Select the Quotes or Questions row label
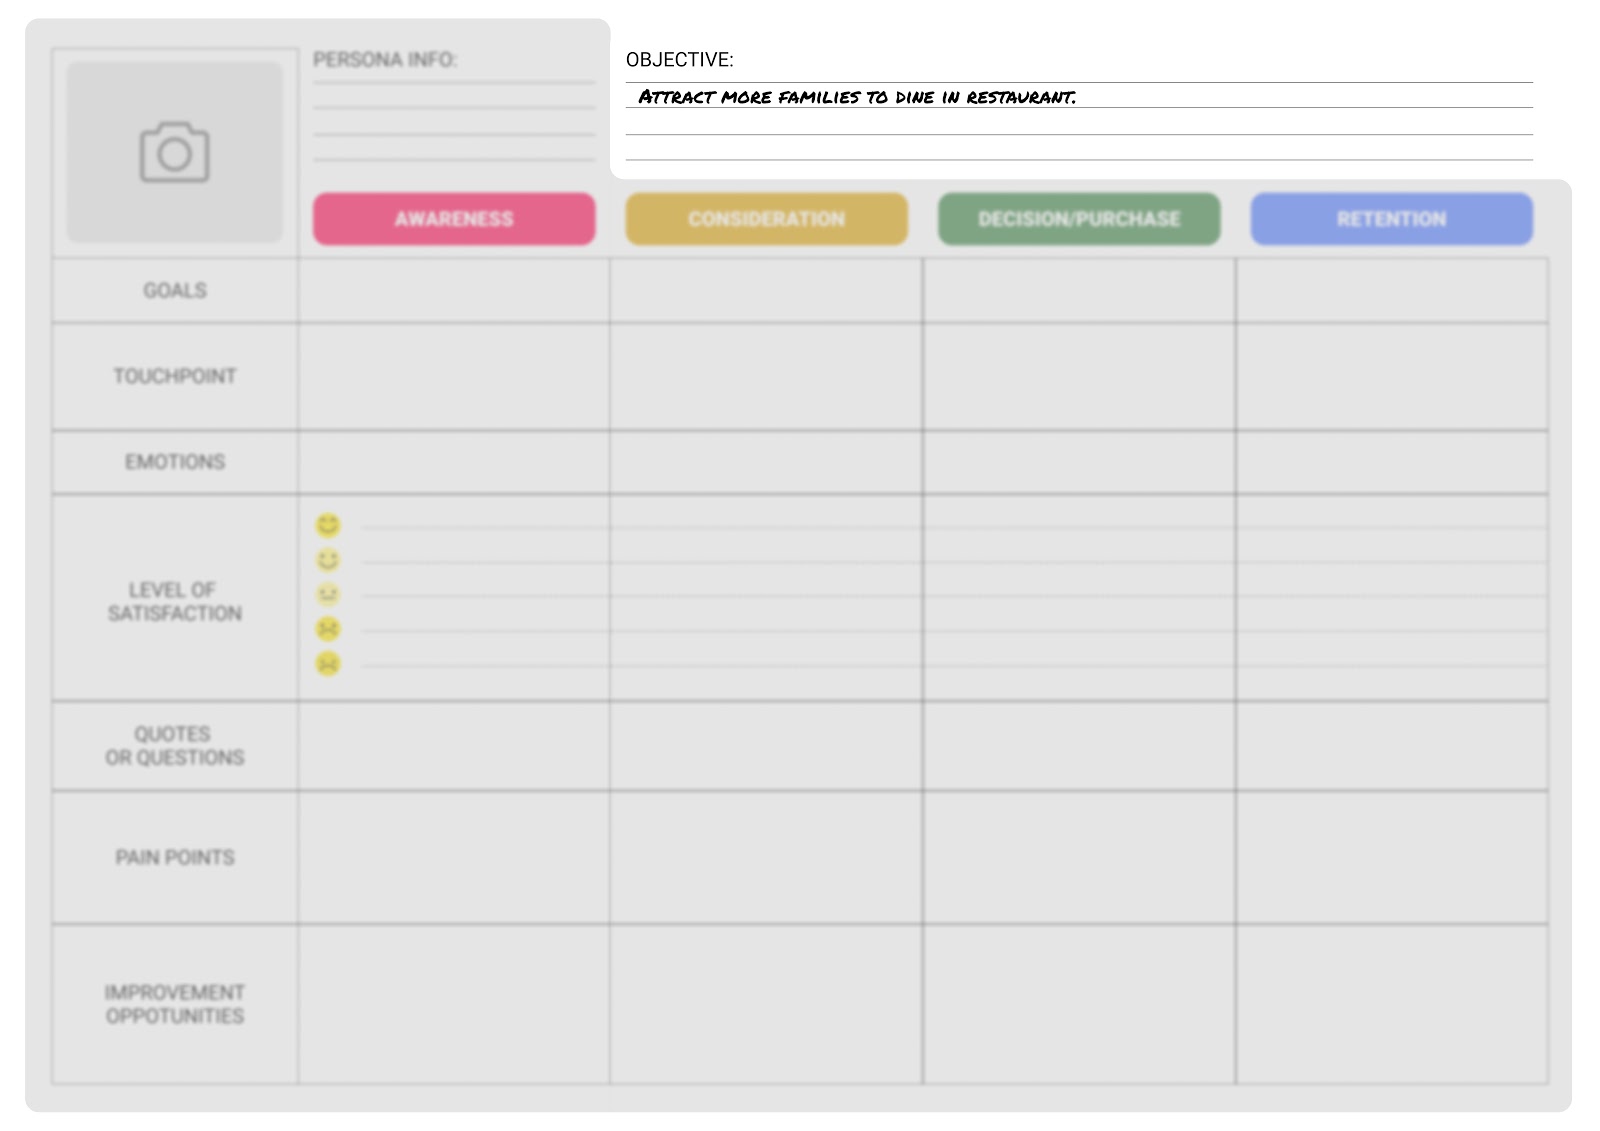This screenshot has height=1131, width=1600. click(175, 746)
